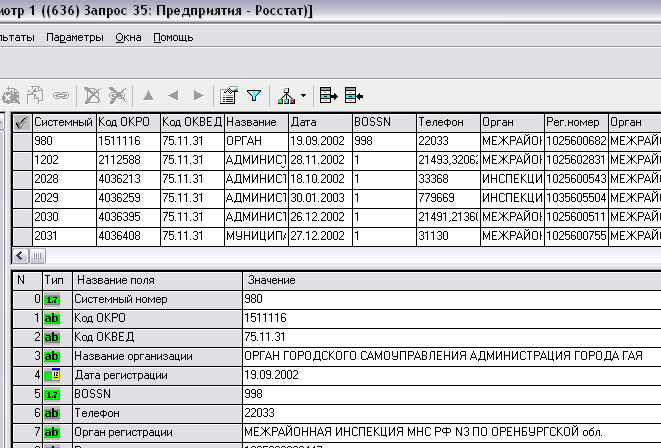
Task: Select the Название организации field row
Action: (x=337, y=357)
